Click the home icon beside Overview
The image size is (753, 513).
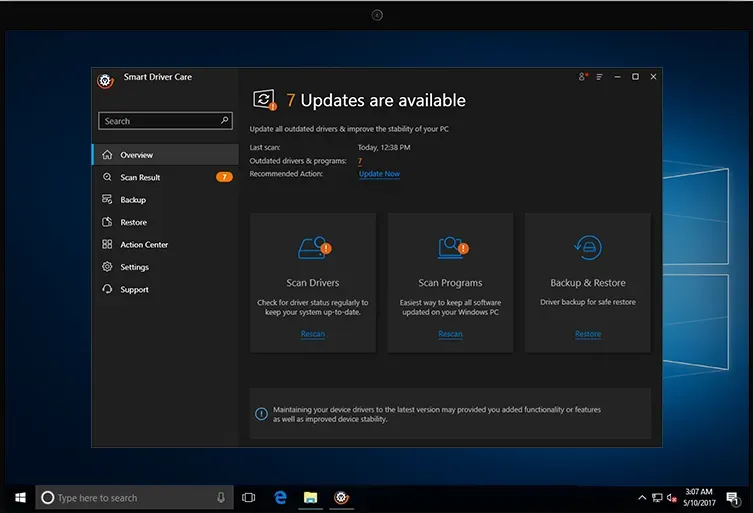pyautogui.click(x=107, y=155)
